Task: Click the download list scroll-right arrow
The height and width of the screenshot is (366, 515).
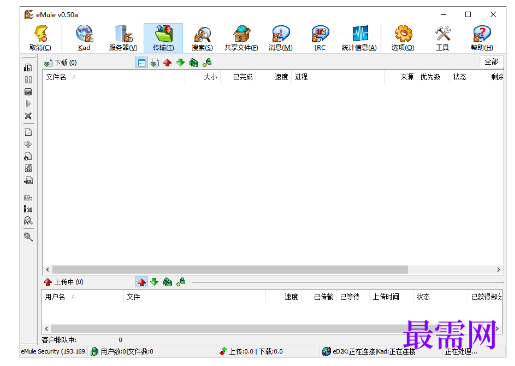Action: [498, 269]
